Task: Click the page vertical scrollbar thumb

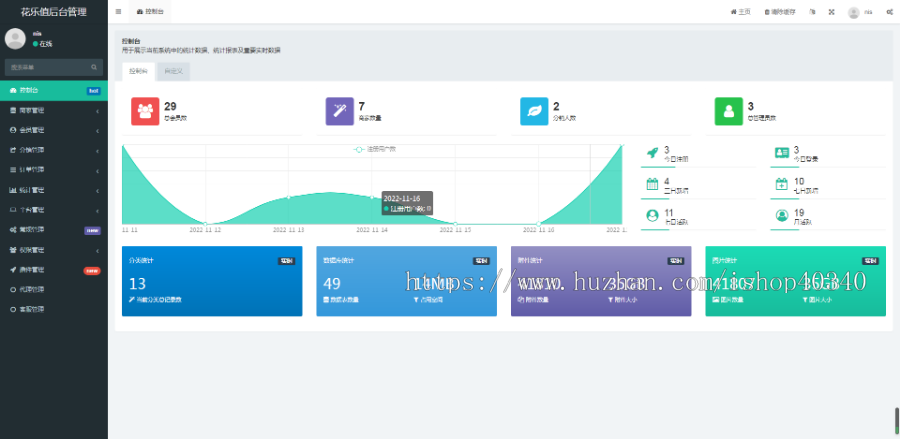Action: click(x=897, y=420)
